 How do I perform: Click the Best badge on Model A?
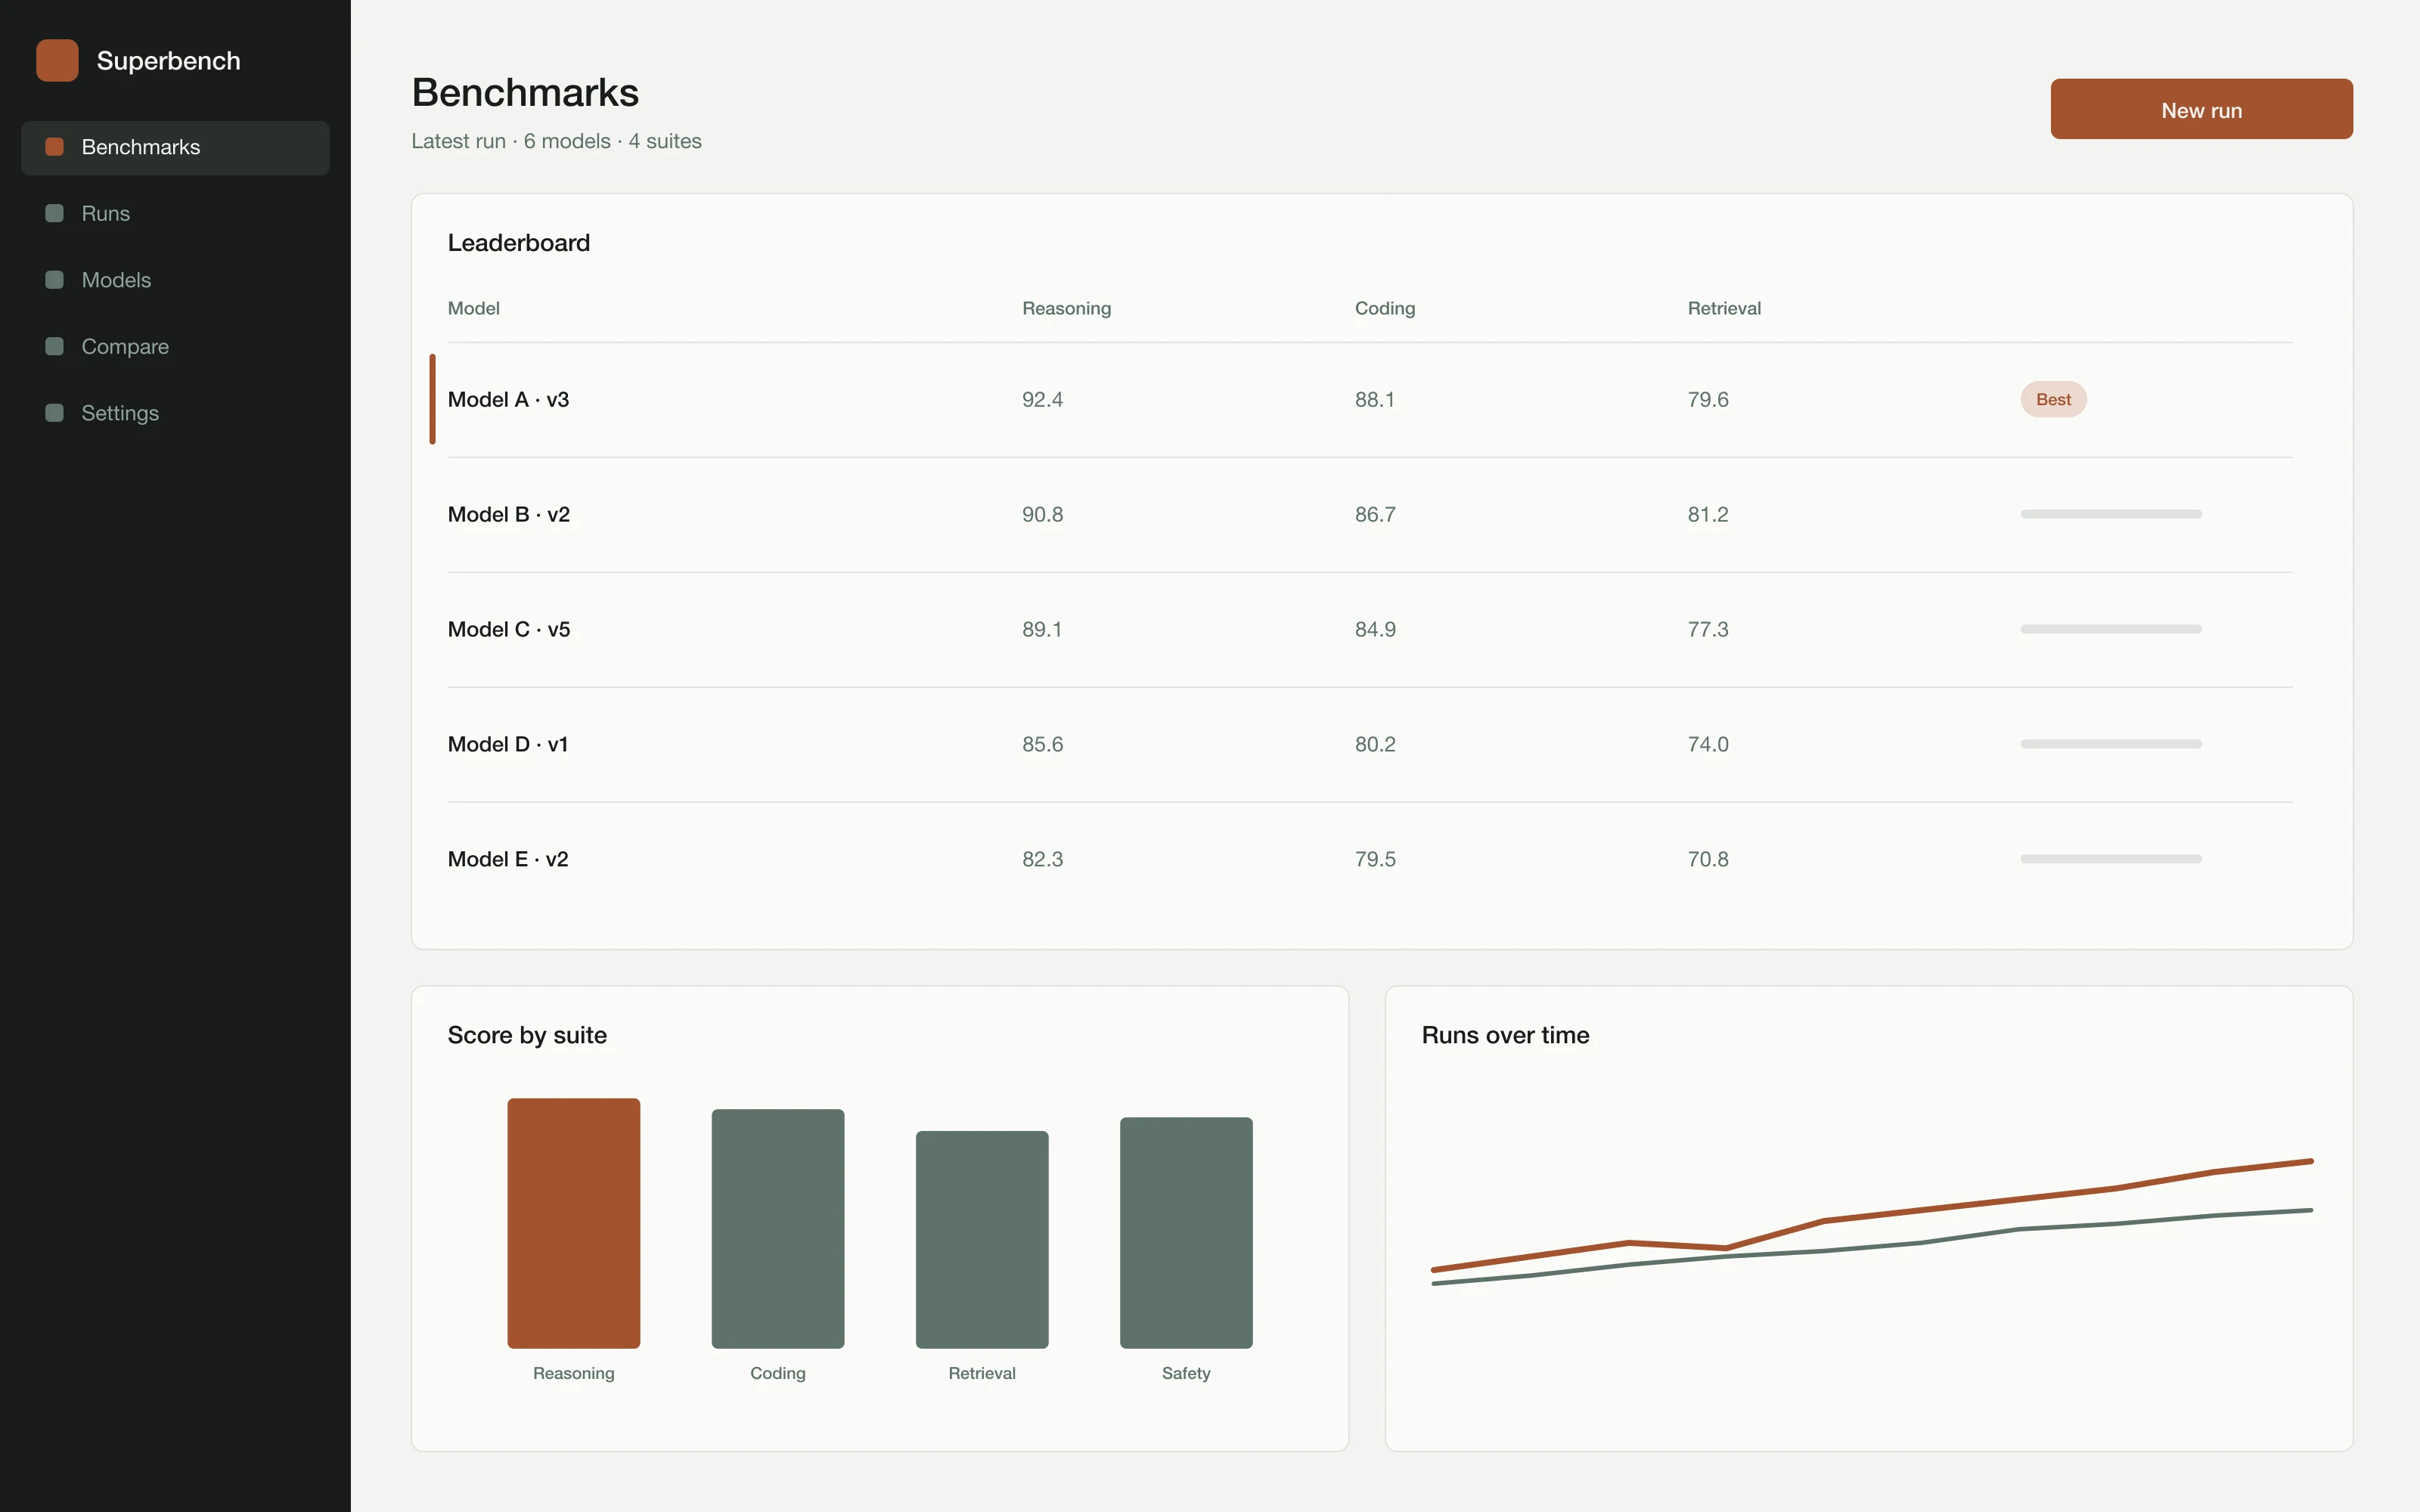pos(2053,399)
